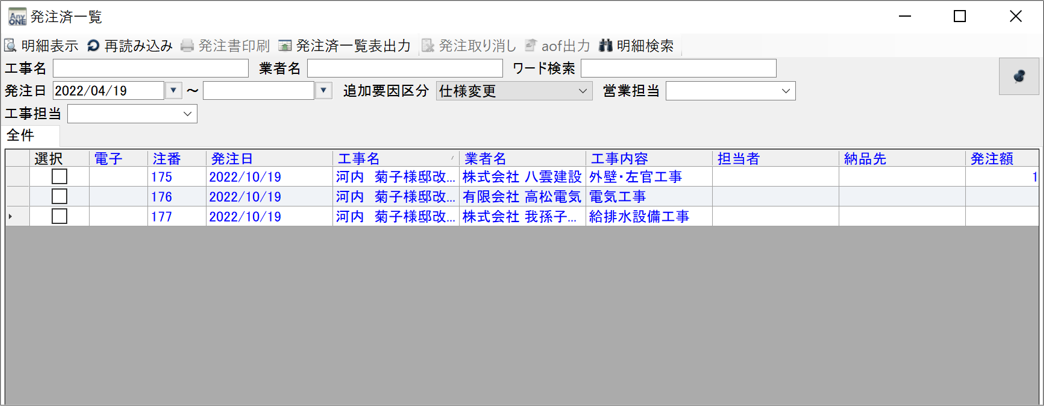Open the 発注日 end date picker arrow
The width and height of the screenshot is (1044, 406).
click(324, 91)
